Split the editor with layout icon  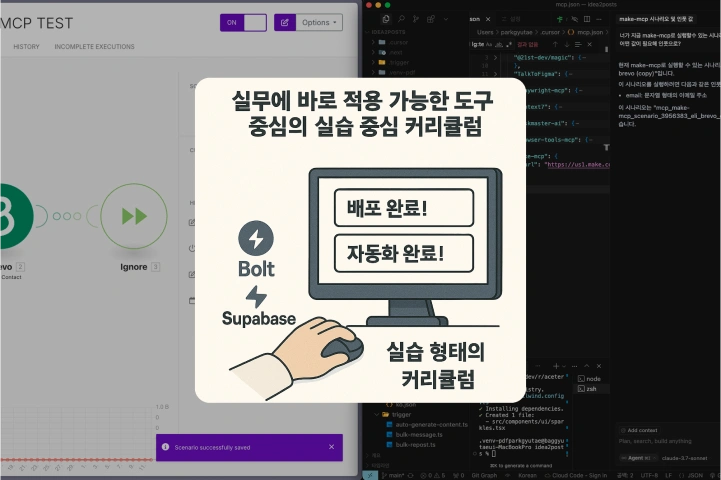click(587, 19)
